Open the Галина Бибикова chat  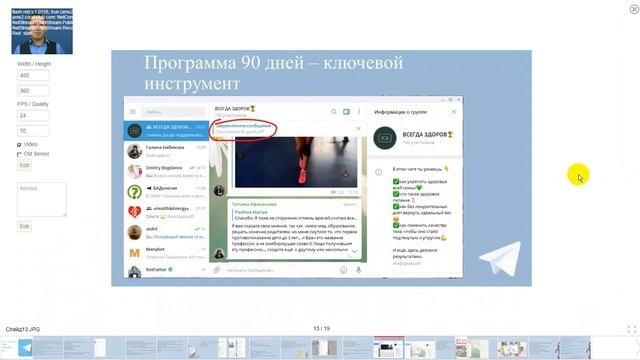pyautogui.click(x=166, y=151)
